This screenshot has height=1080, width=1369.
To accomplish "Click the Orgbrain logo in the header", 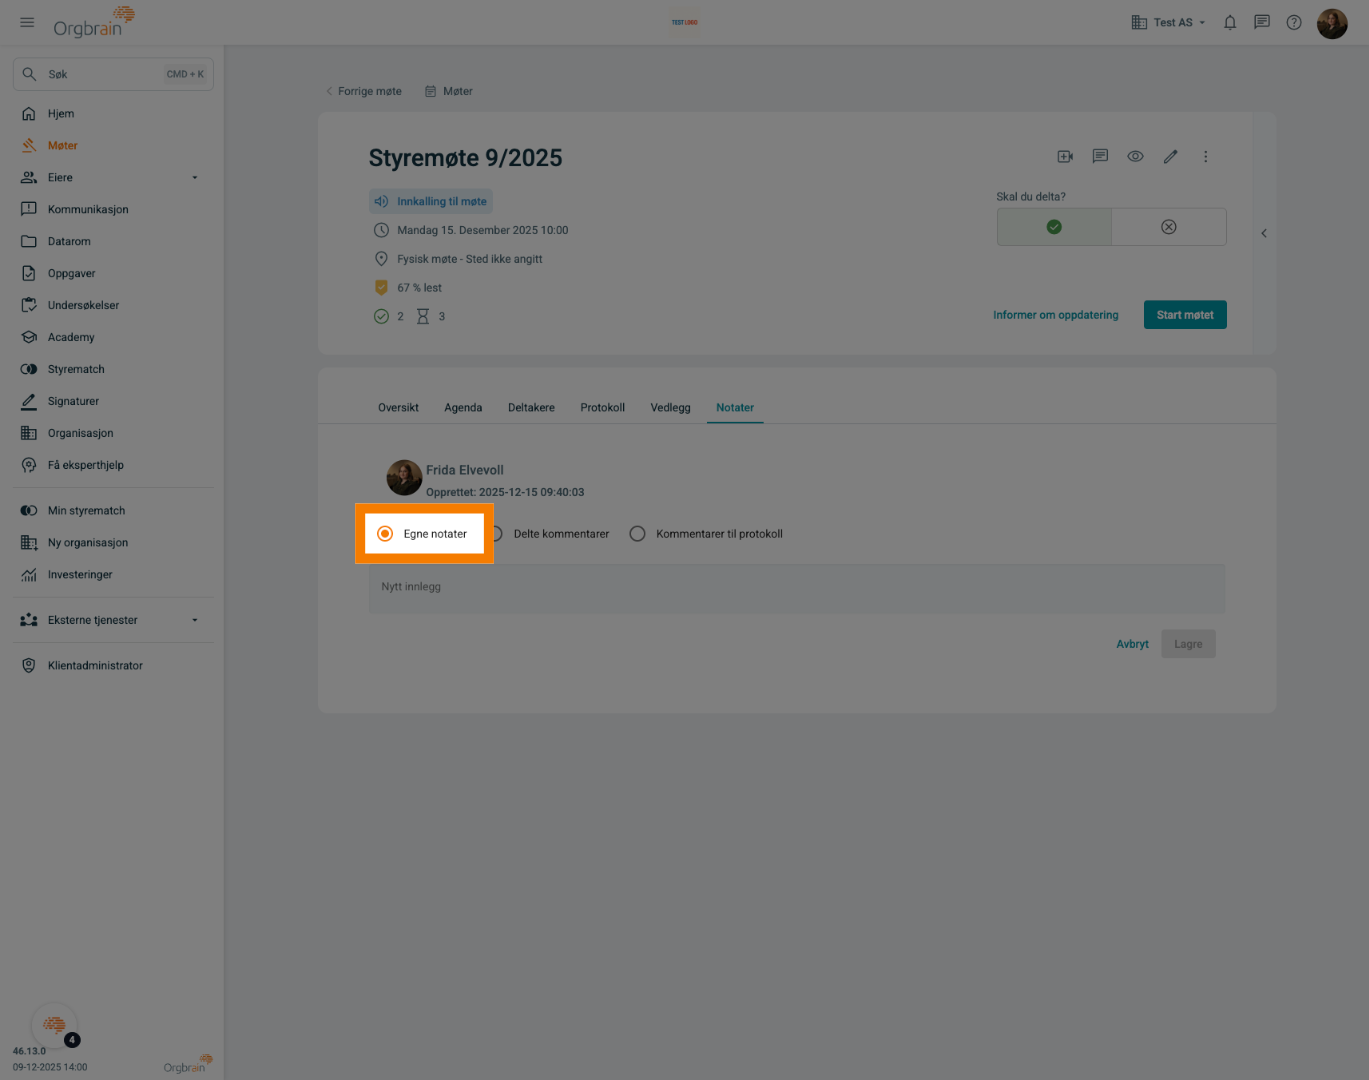I will tap(94, 22).
